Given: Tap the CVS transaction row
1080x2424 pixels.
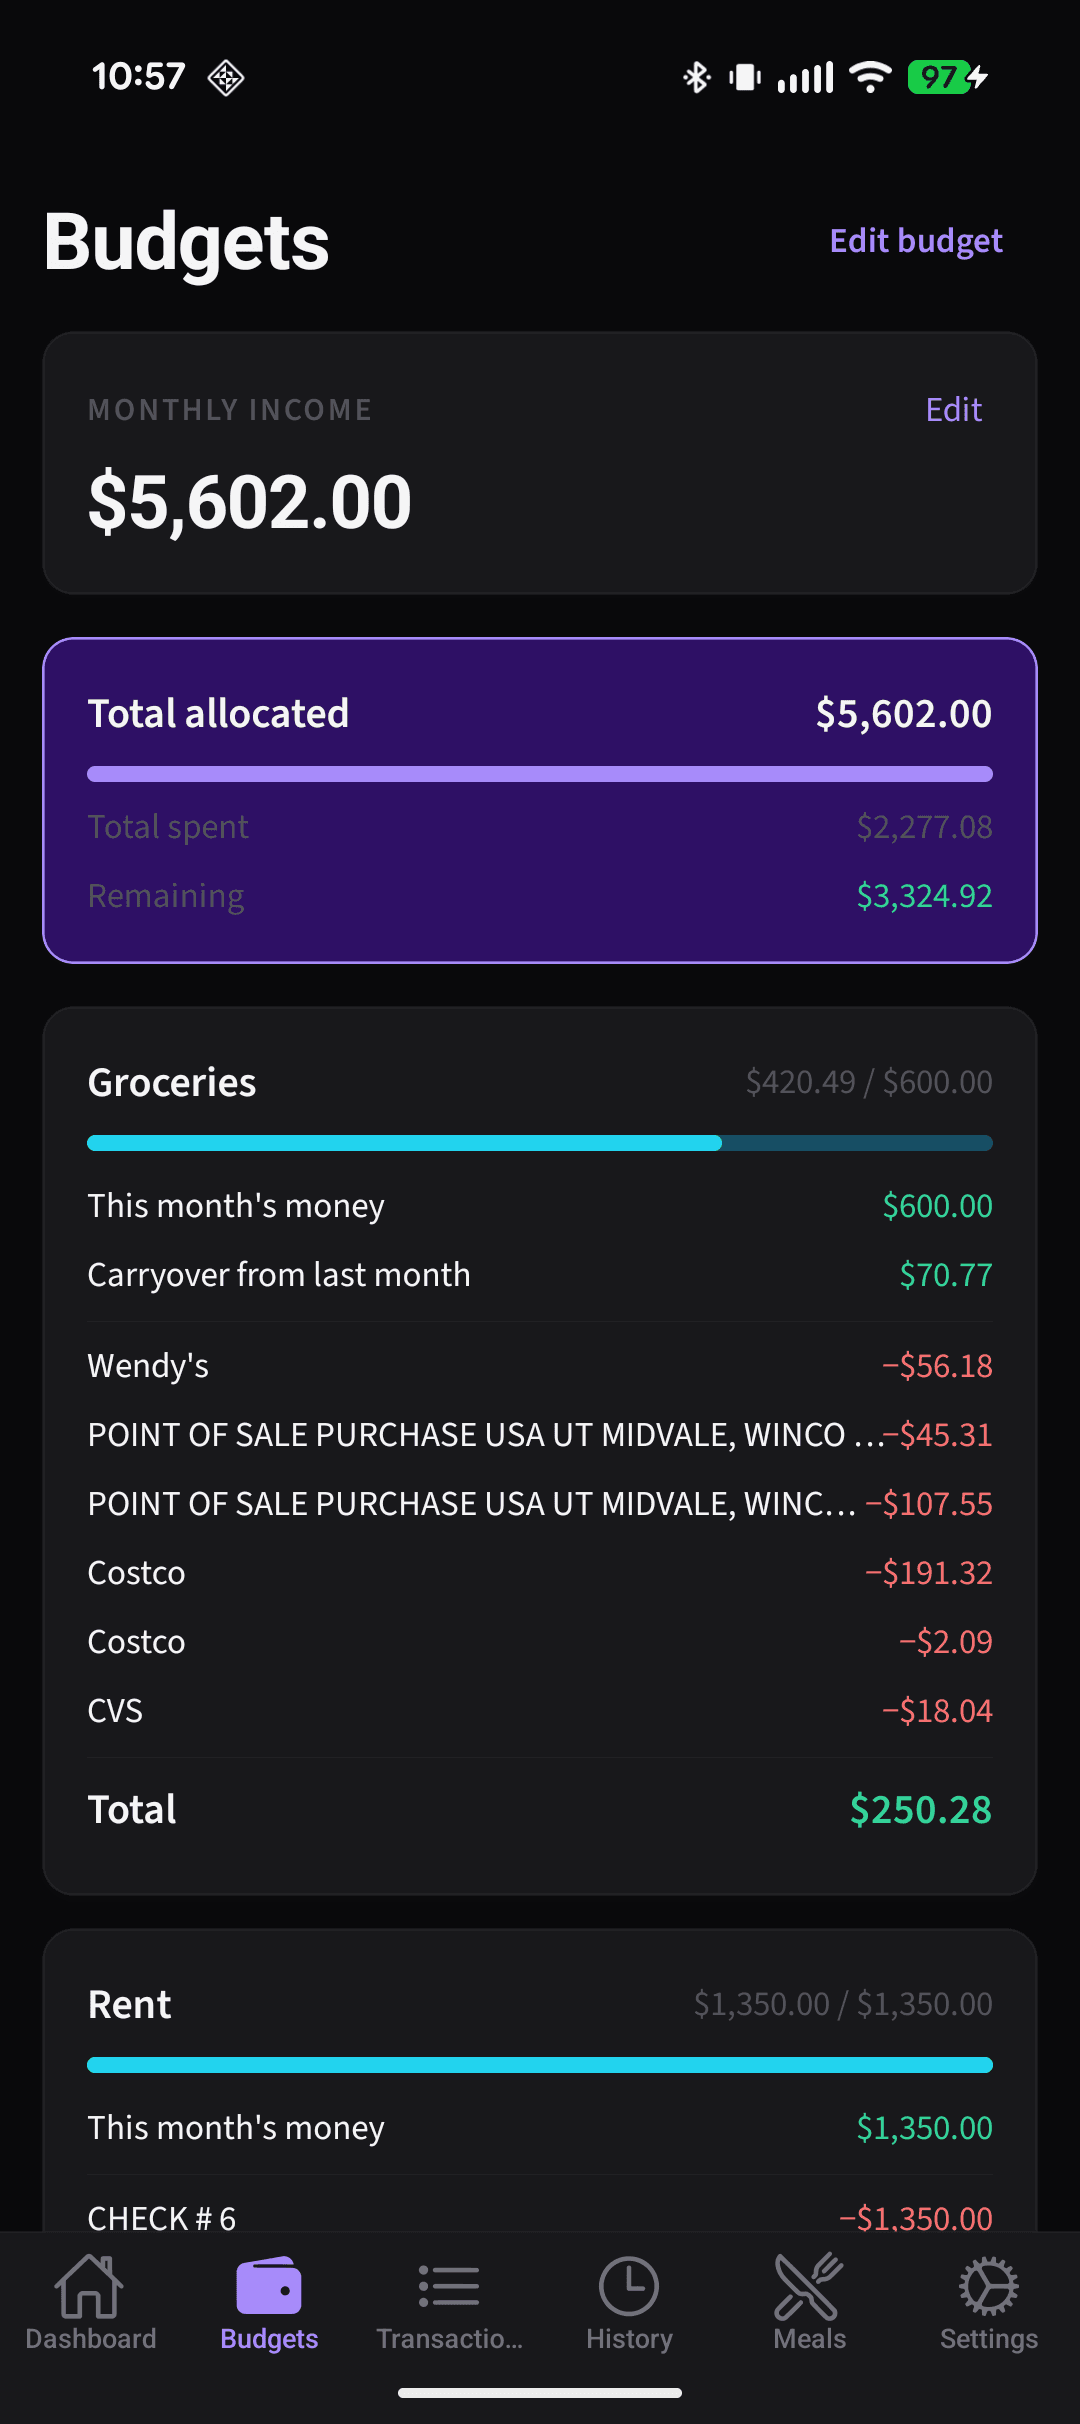Looking at the screenshot, I should (540, 1710).
